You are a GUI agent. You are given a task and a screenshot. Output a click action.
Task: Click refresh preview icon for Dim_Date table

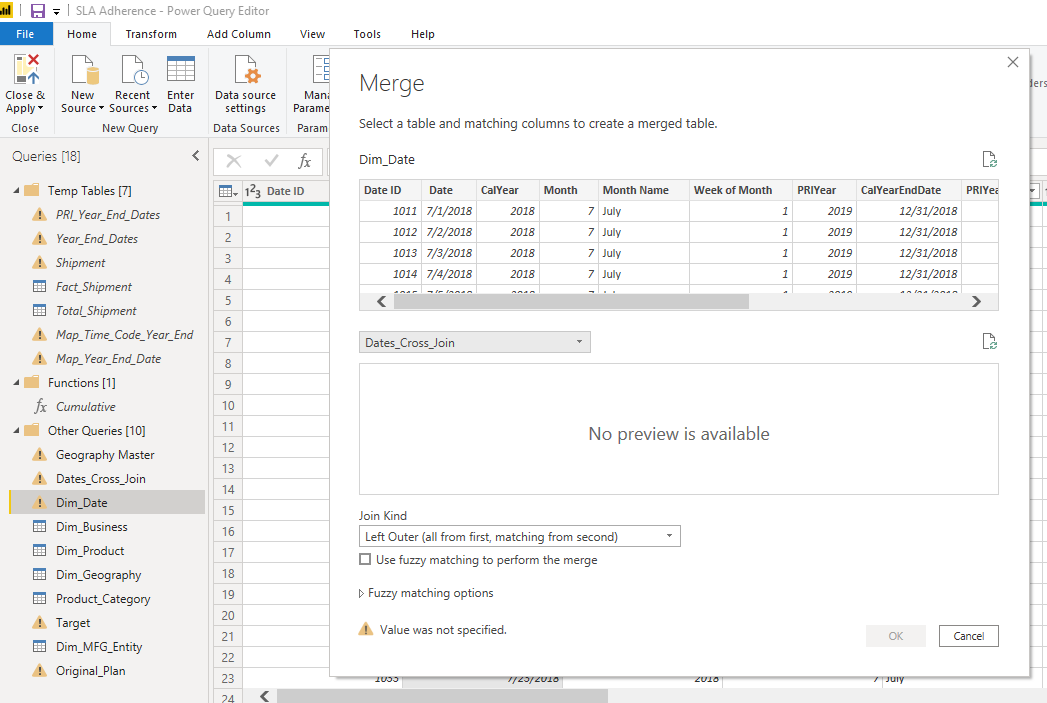(989, 159)
